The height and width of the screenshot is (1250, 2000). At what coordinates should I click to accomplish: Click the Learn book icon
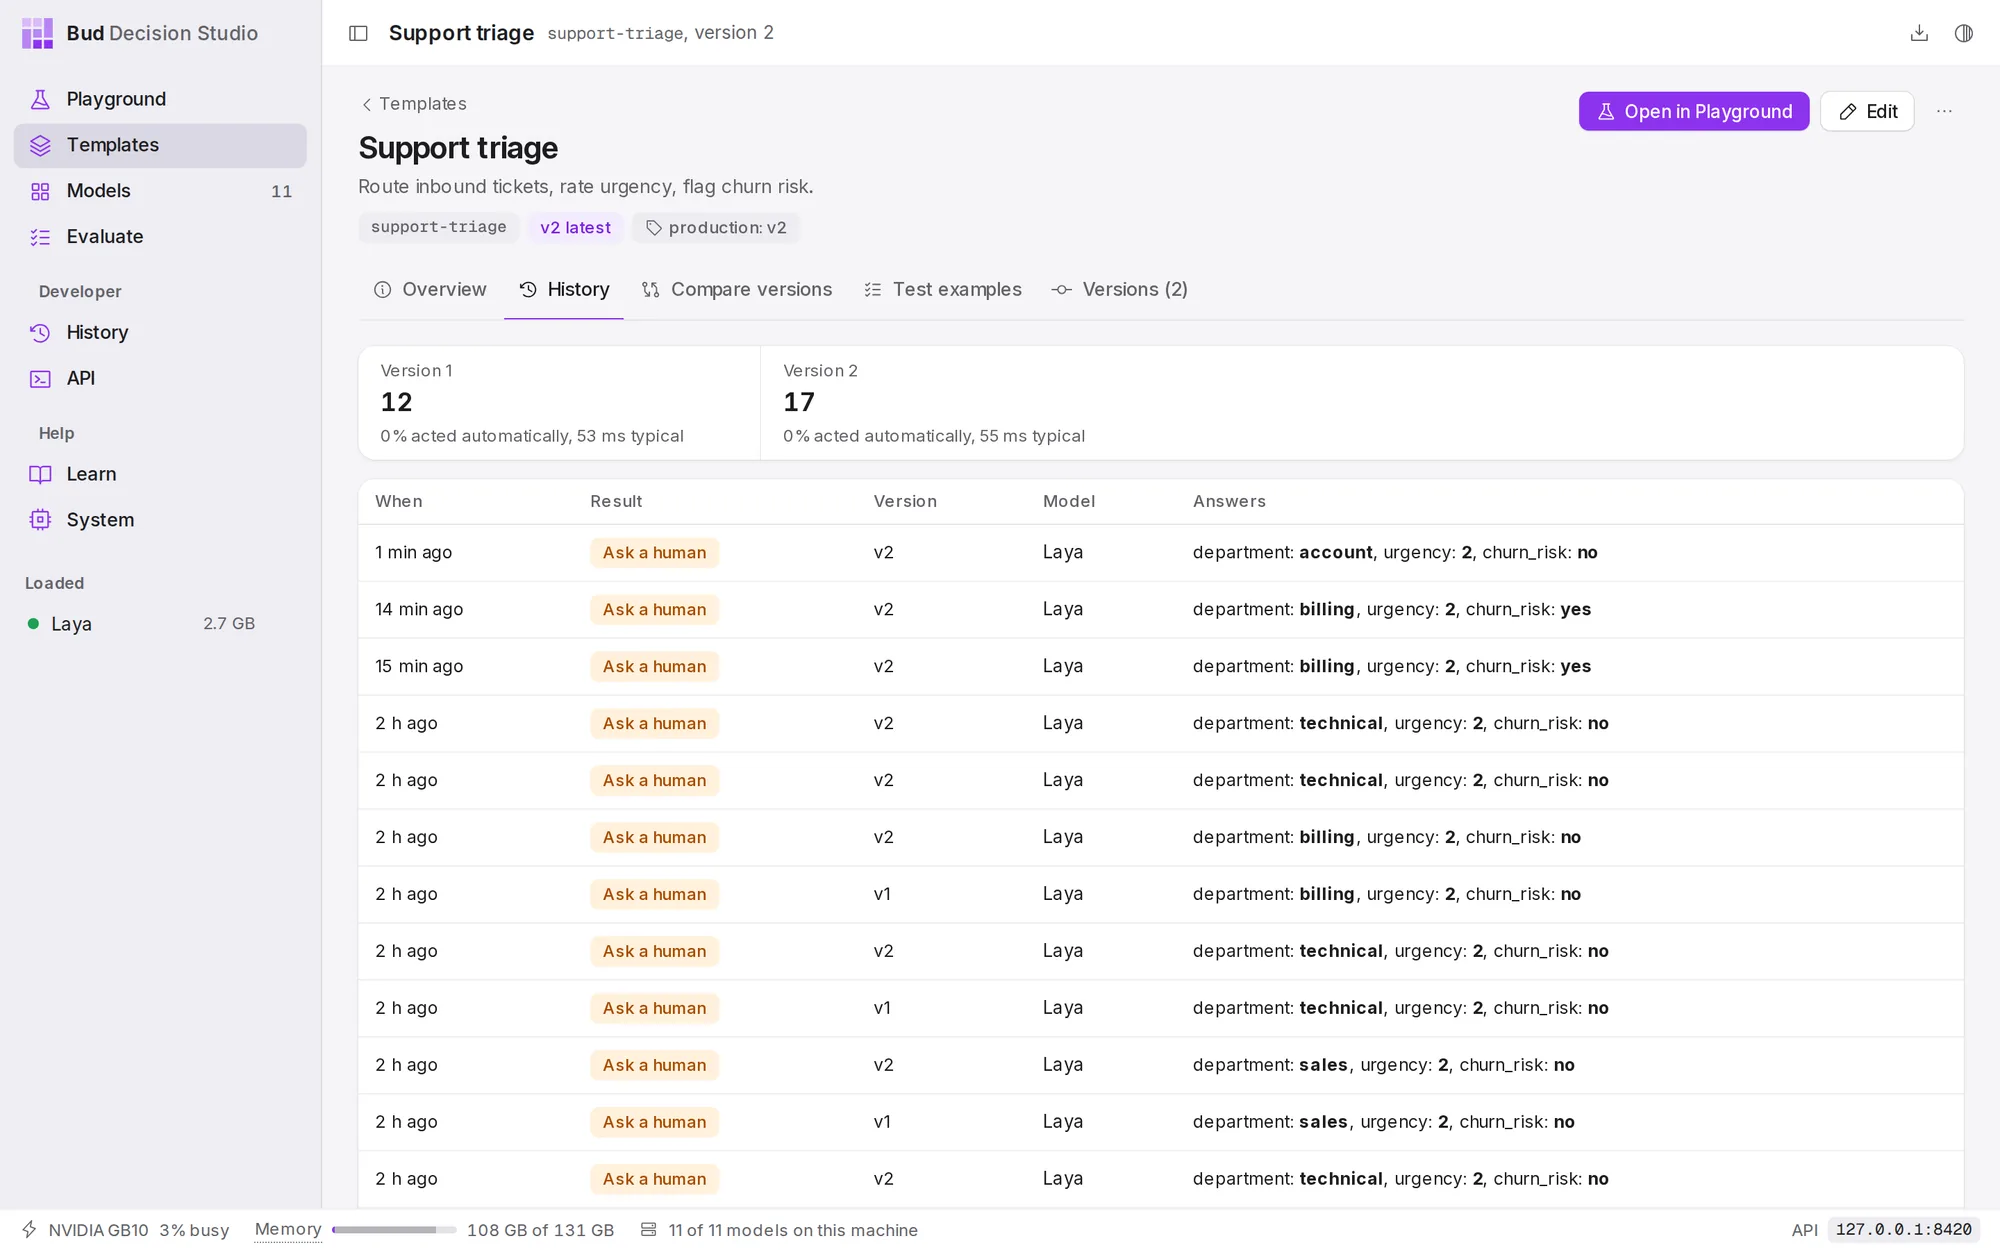click(x=40, y=474)
